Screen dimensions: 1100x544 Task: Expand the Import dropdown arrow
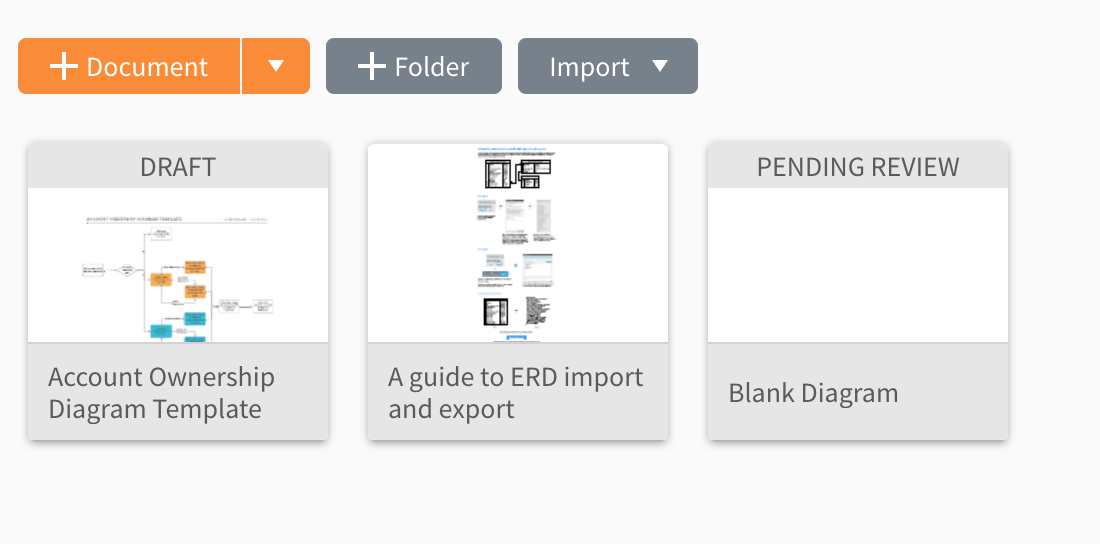click(x=659, y=66)
